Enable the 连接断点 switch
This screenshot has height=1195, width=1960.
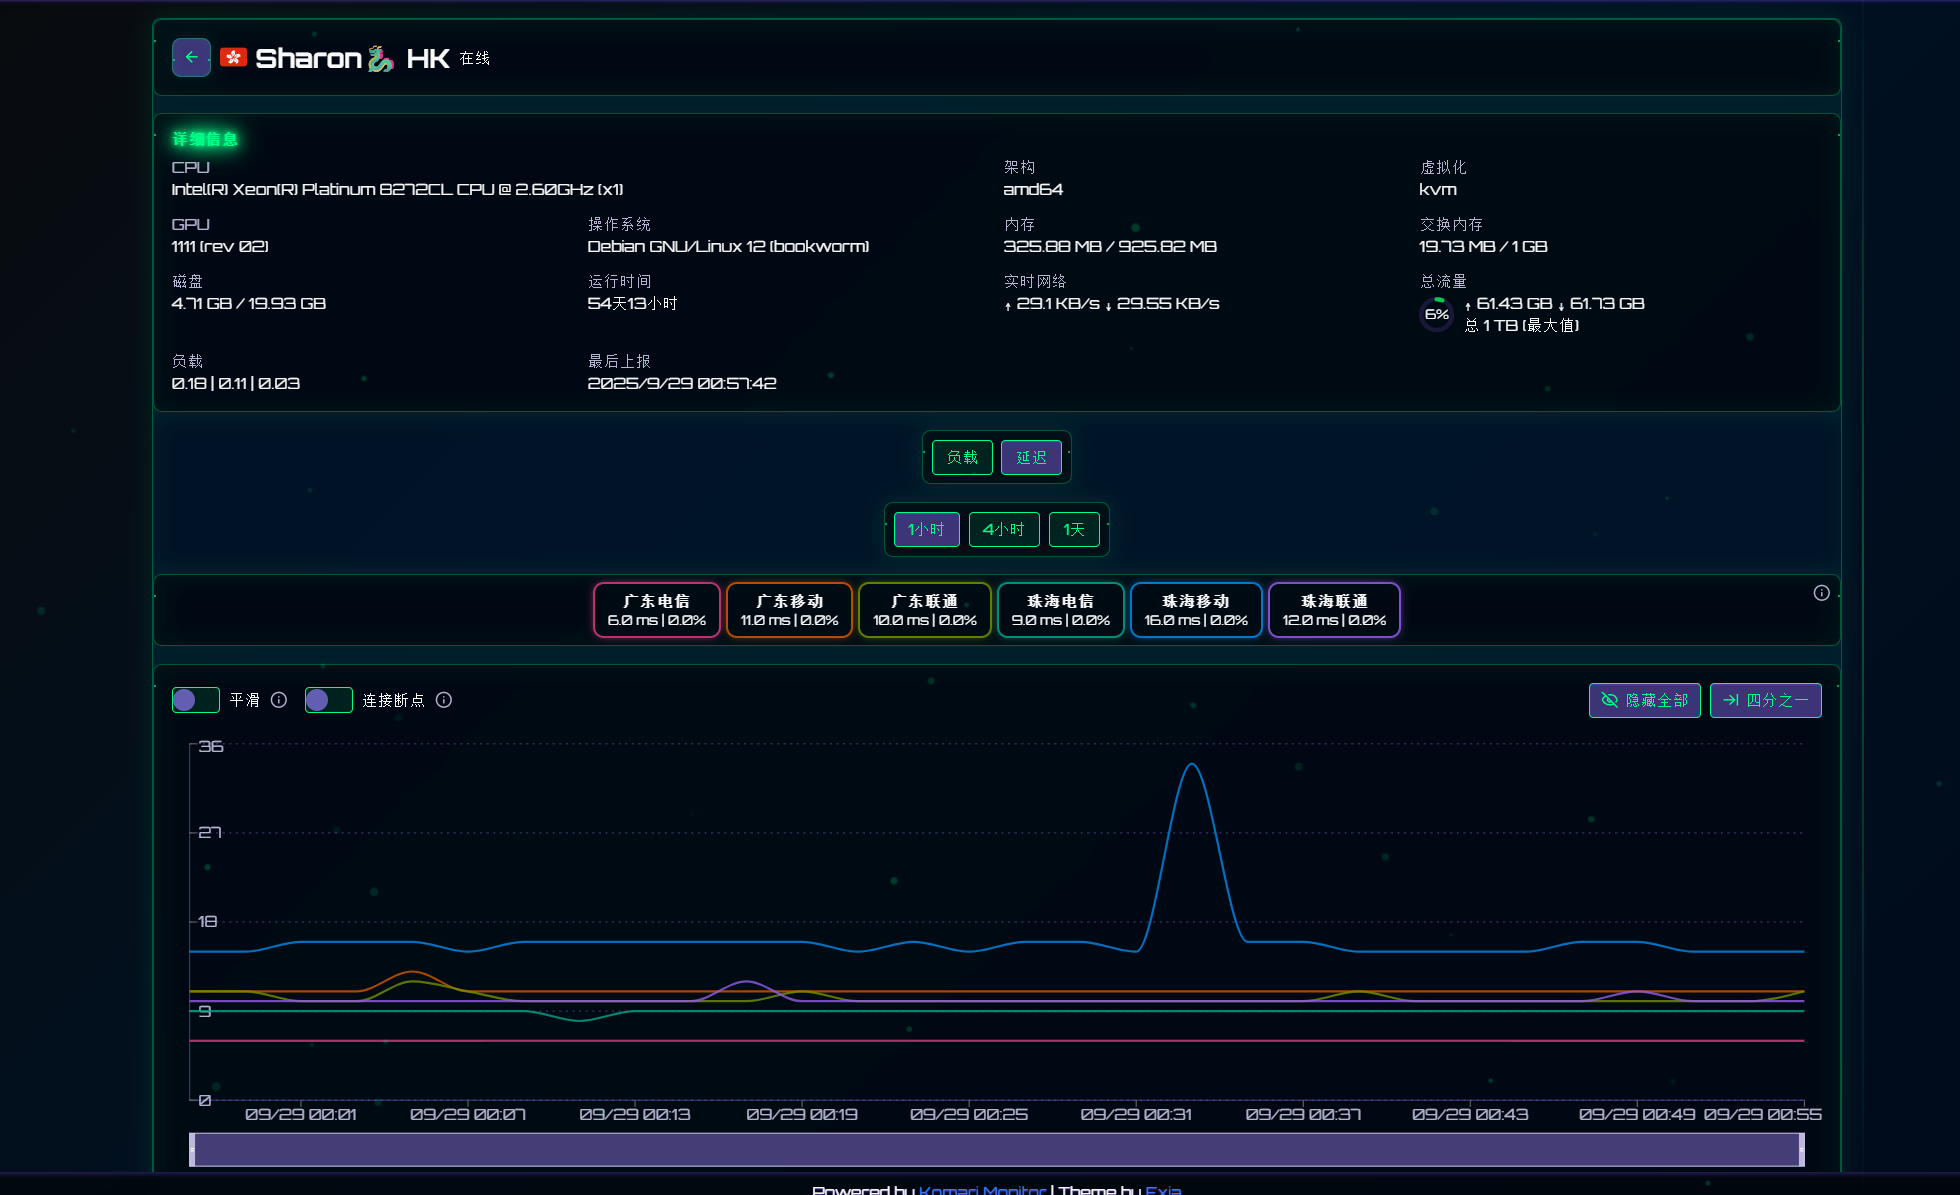(329, 700)
